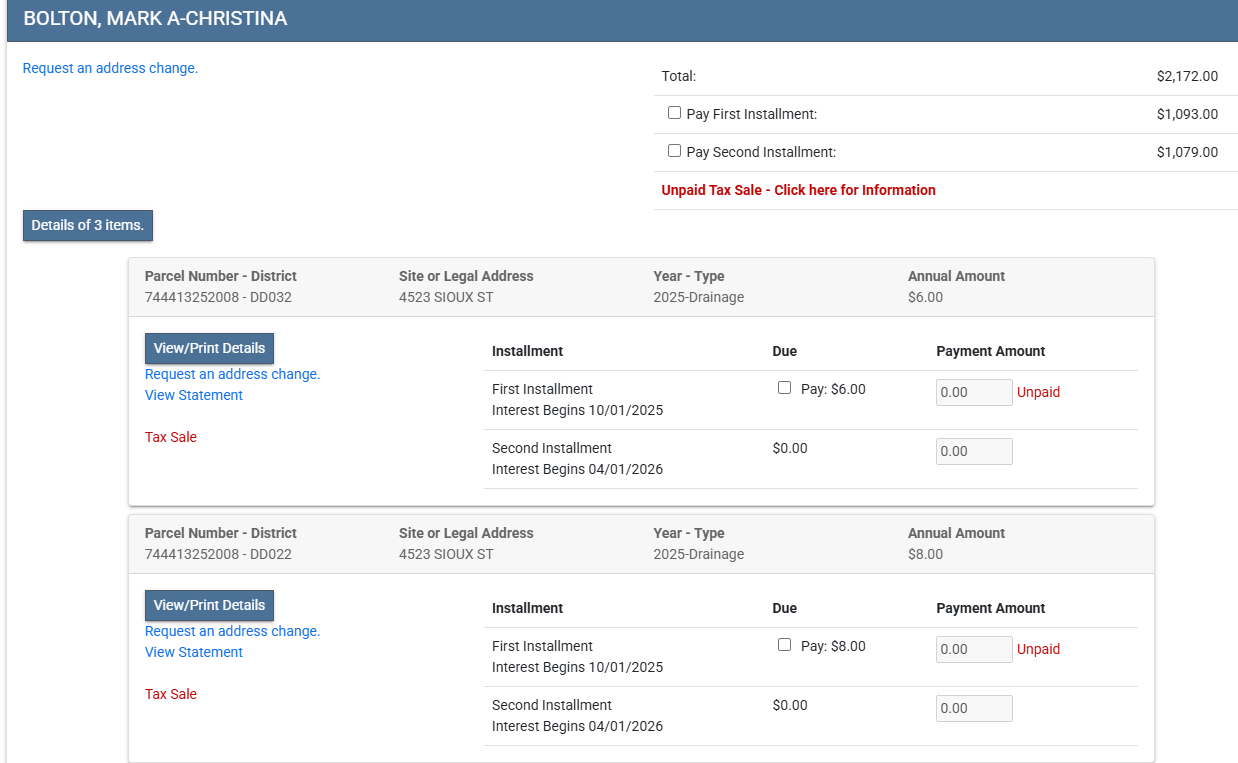
Task: Tick the Pay: $6.00 checkbox
Action: (784, 388)
